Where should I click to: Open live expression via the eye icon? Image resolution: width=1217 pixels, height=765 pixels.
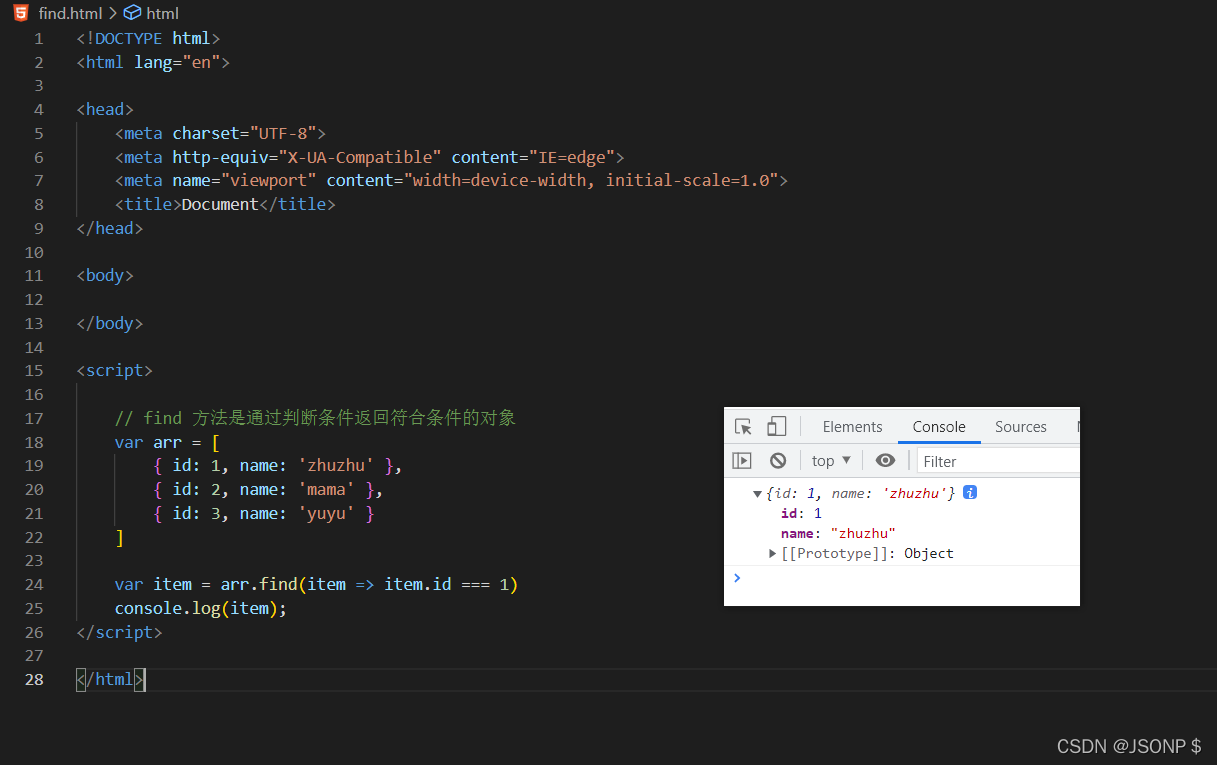coord(885,460)
